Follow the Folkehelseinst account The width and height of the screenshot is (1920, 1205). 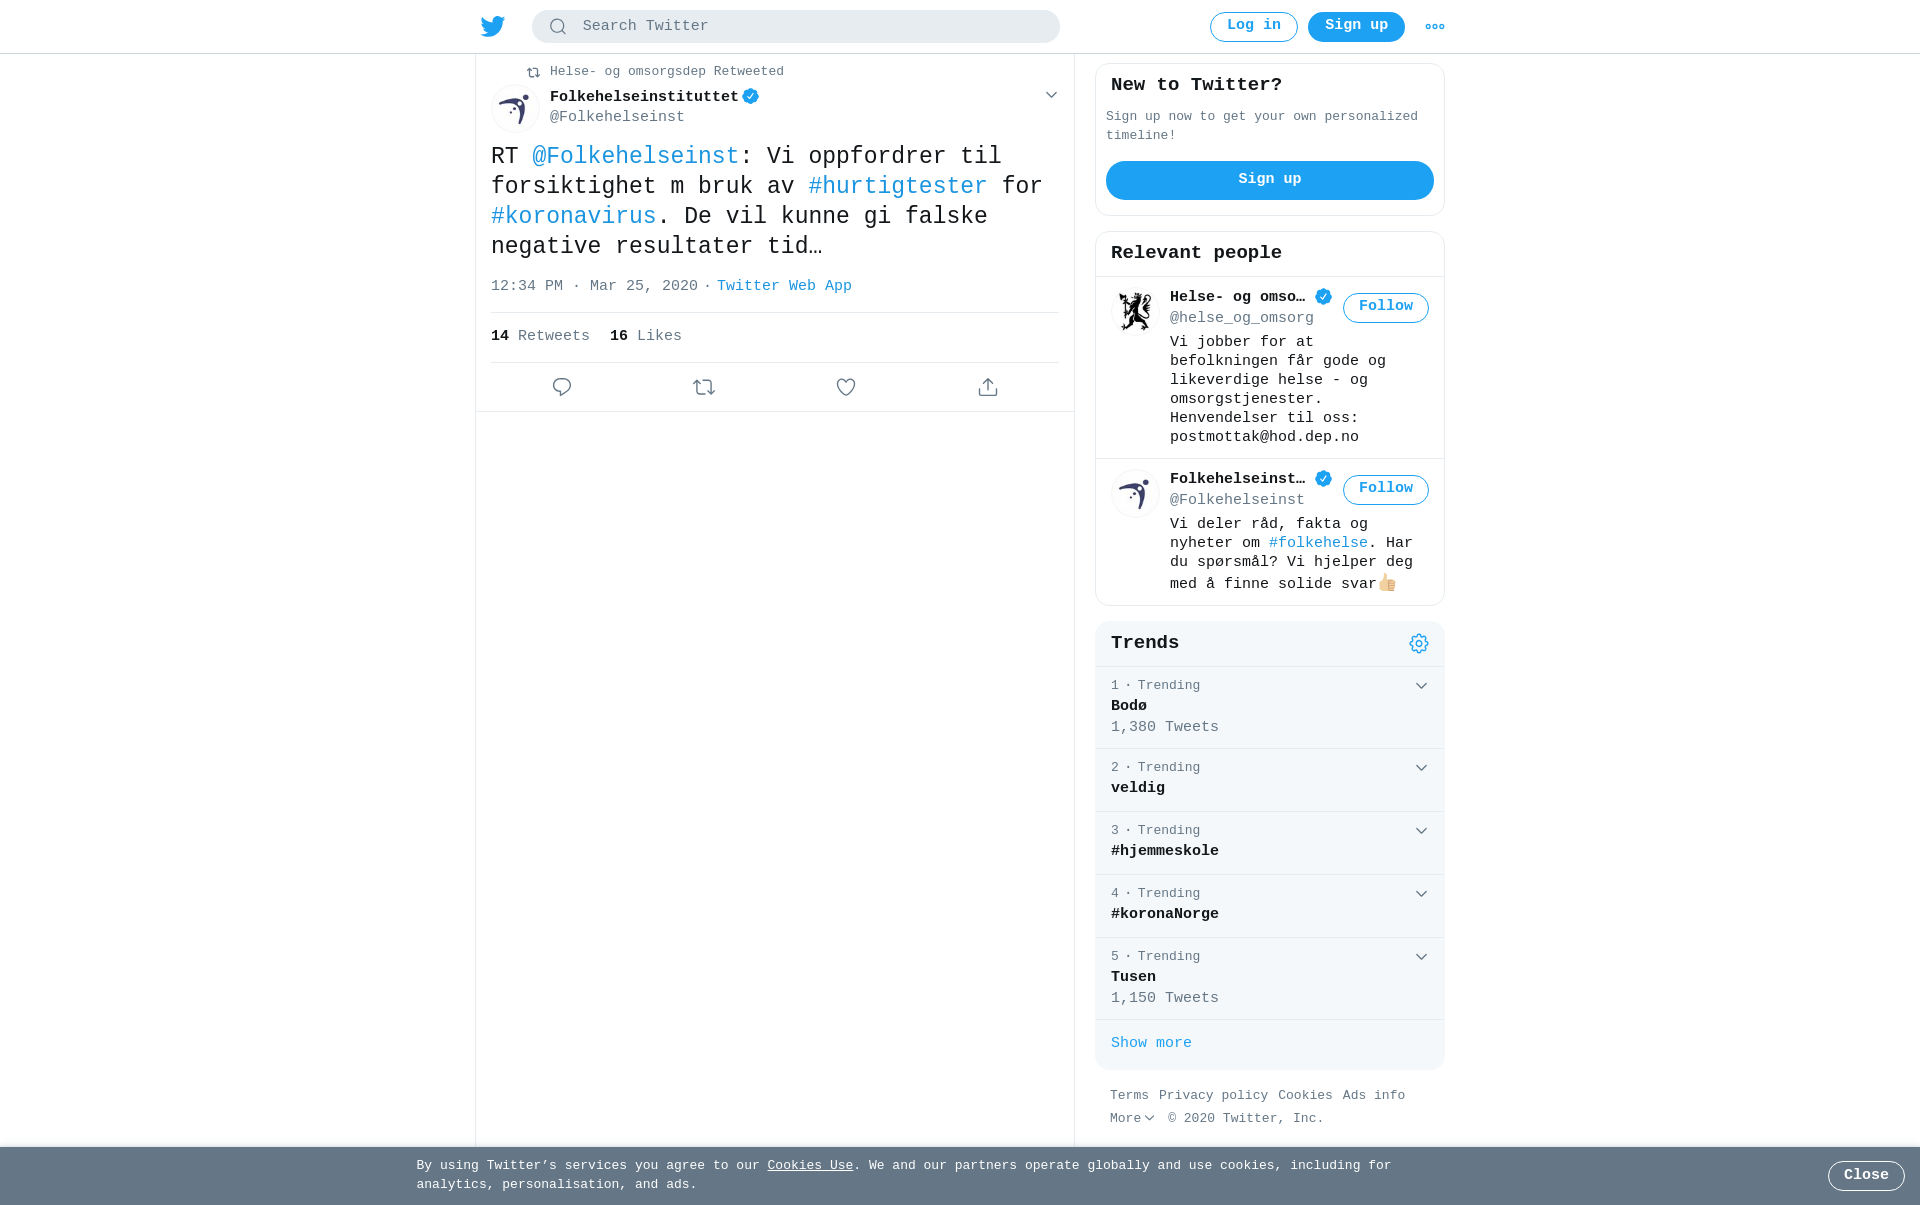tap(1385, 489)
